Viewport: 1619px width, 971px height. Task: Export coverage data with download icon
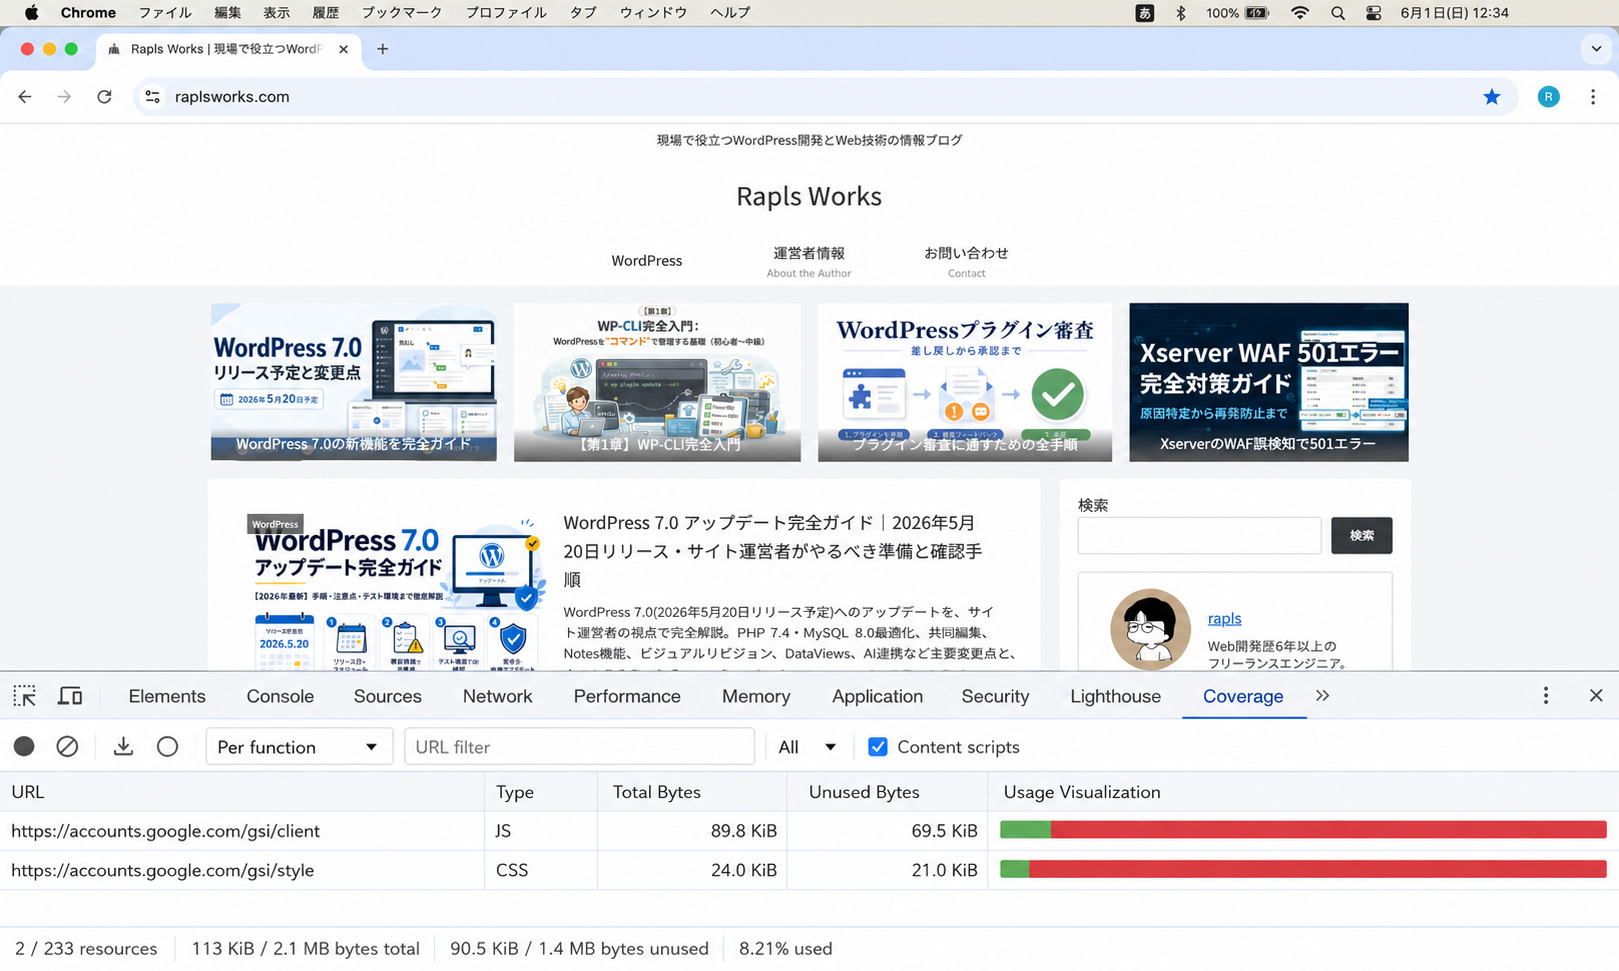tap(123, 747)
